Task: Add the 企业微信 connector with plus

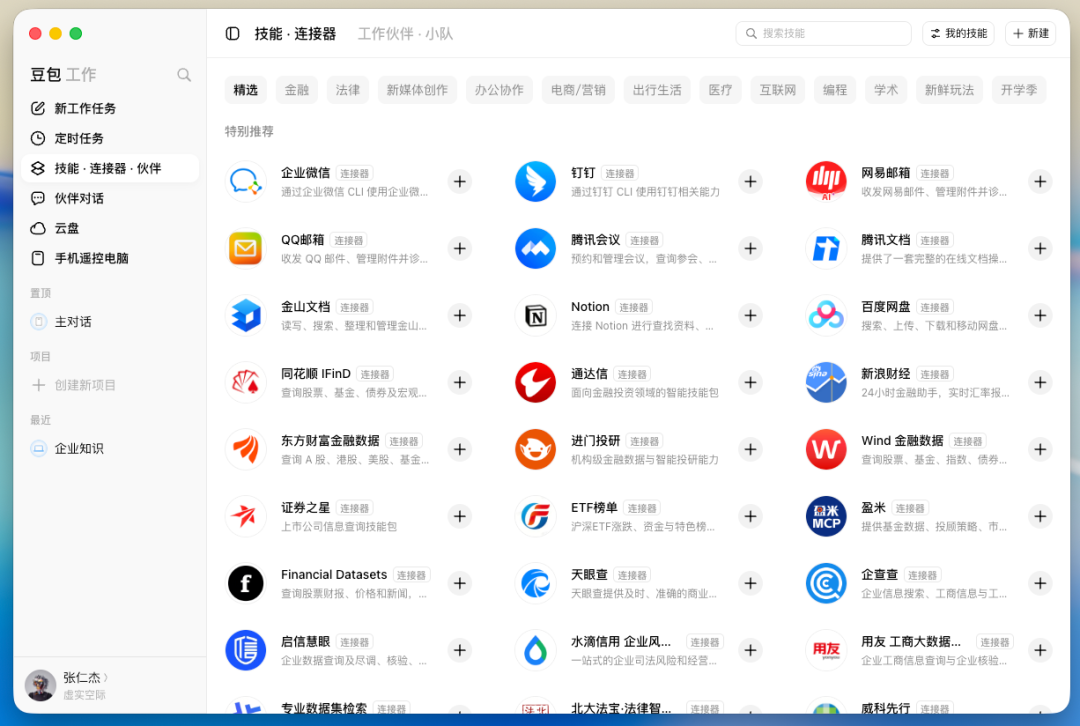Action: [x=459, y=182]
